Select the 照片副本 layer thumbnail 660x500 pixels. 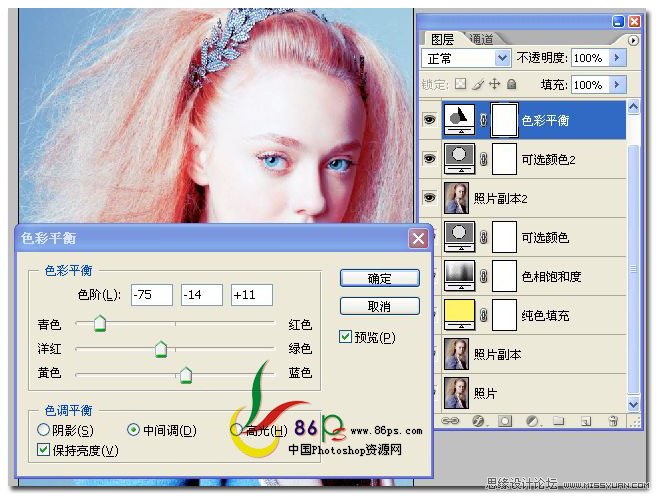coord(456,354)
